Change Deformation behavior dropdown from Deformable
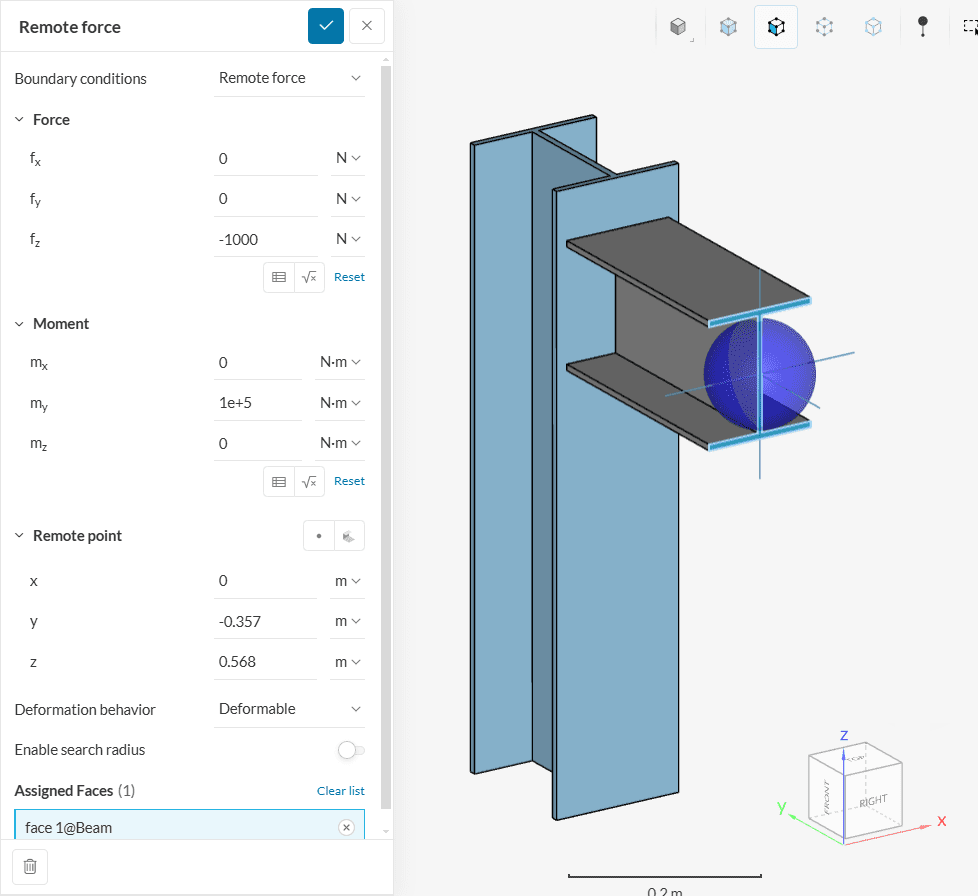Viewport: 978px width, 896px height. tap(290, 709)
